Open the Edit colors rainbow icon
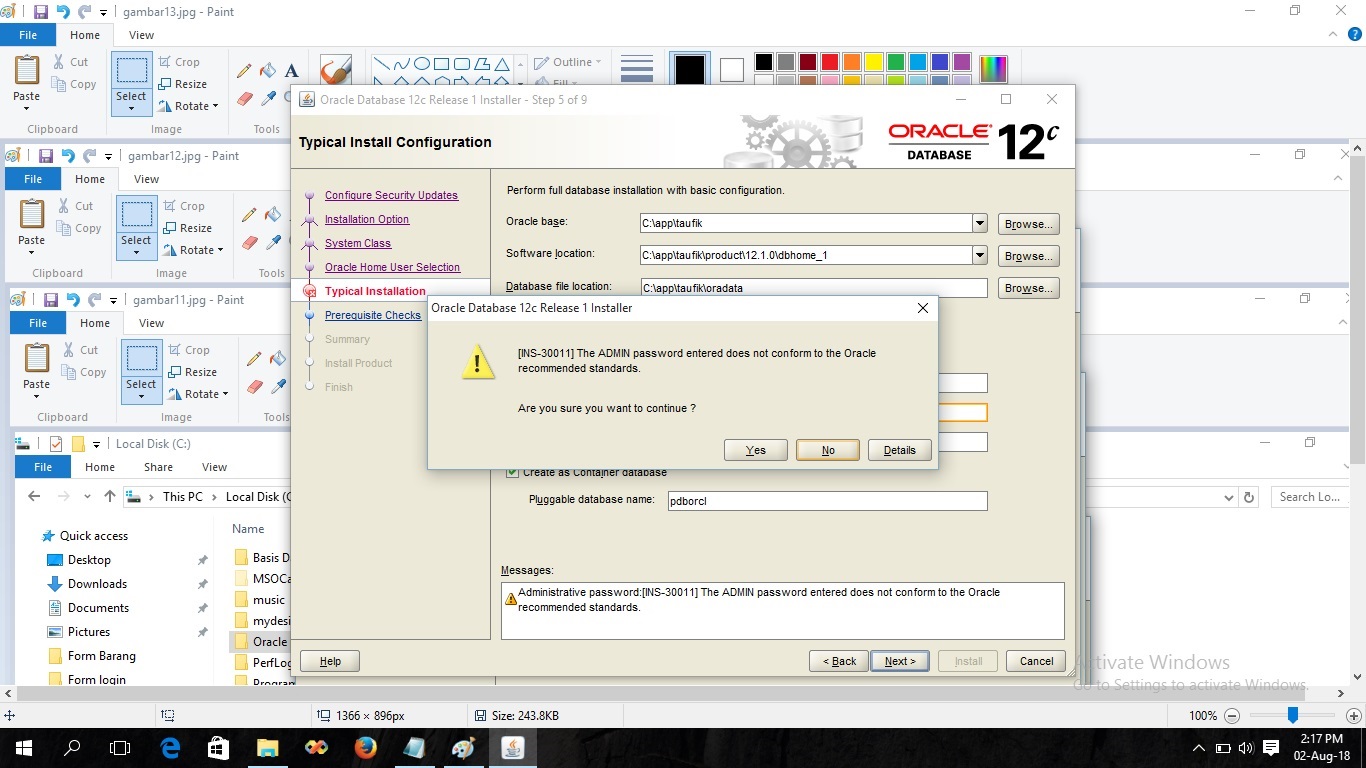The height and width of the screenshot is (768, 1366). 993,69
